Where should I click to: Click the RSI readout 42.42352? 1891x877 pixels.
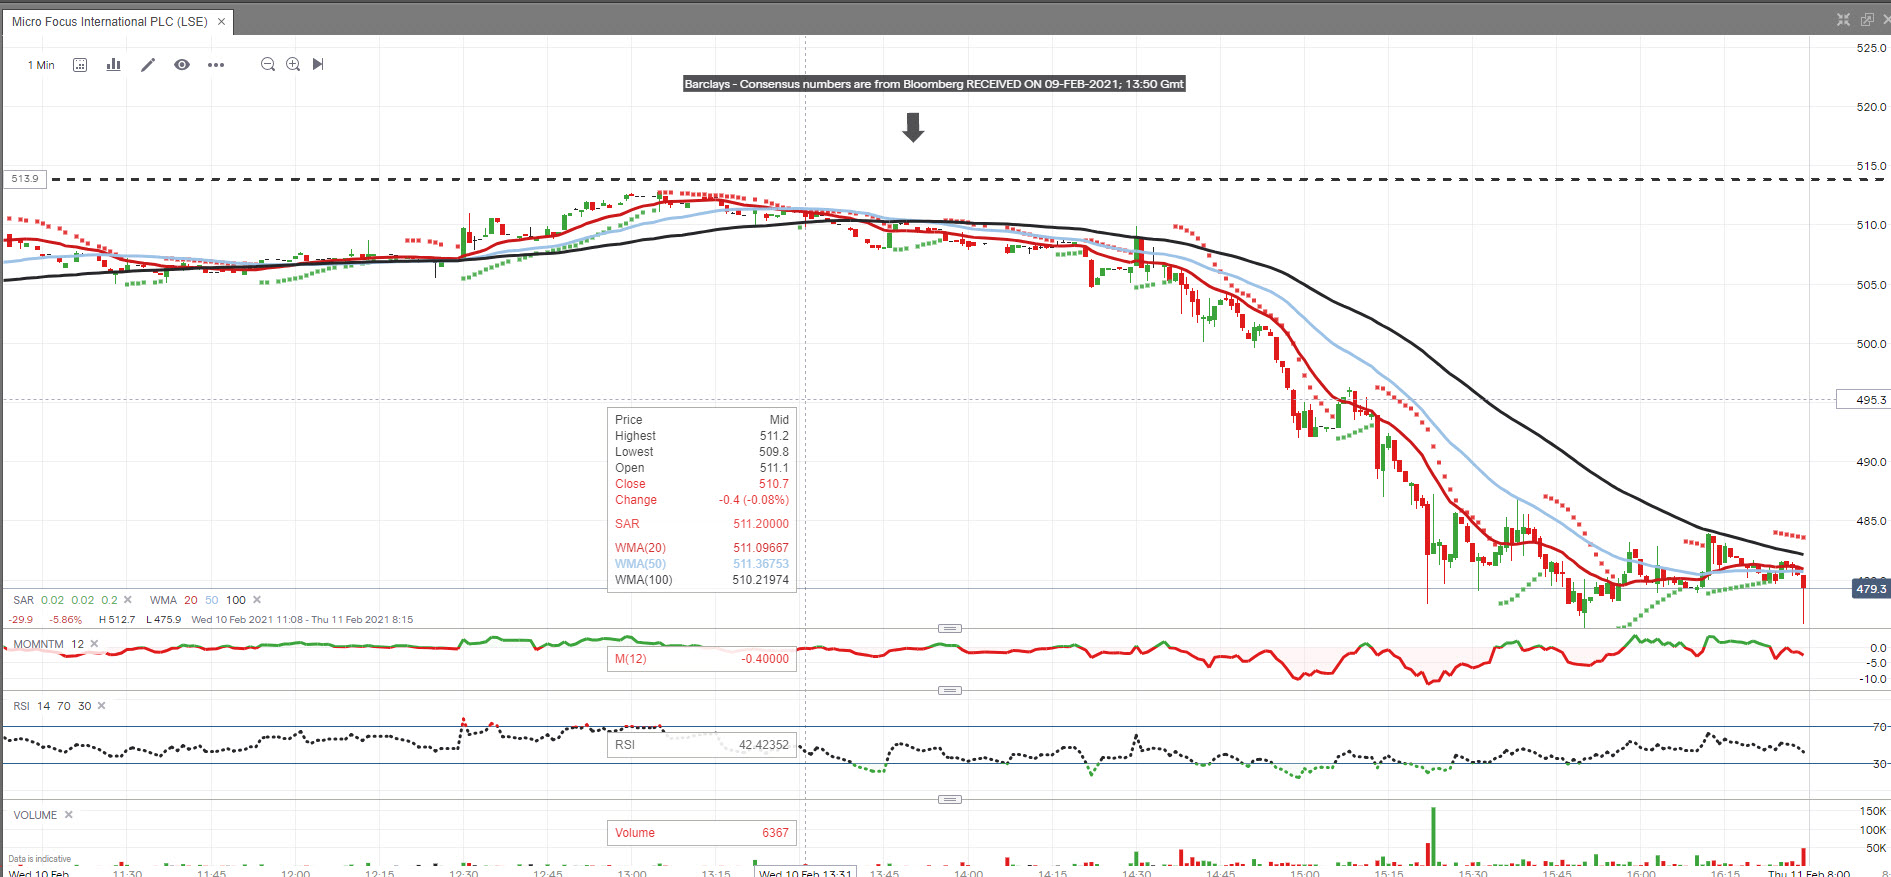click(702, 745)
